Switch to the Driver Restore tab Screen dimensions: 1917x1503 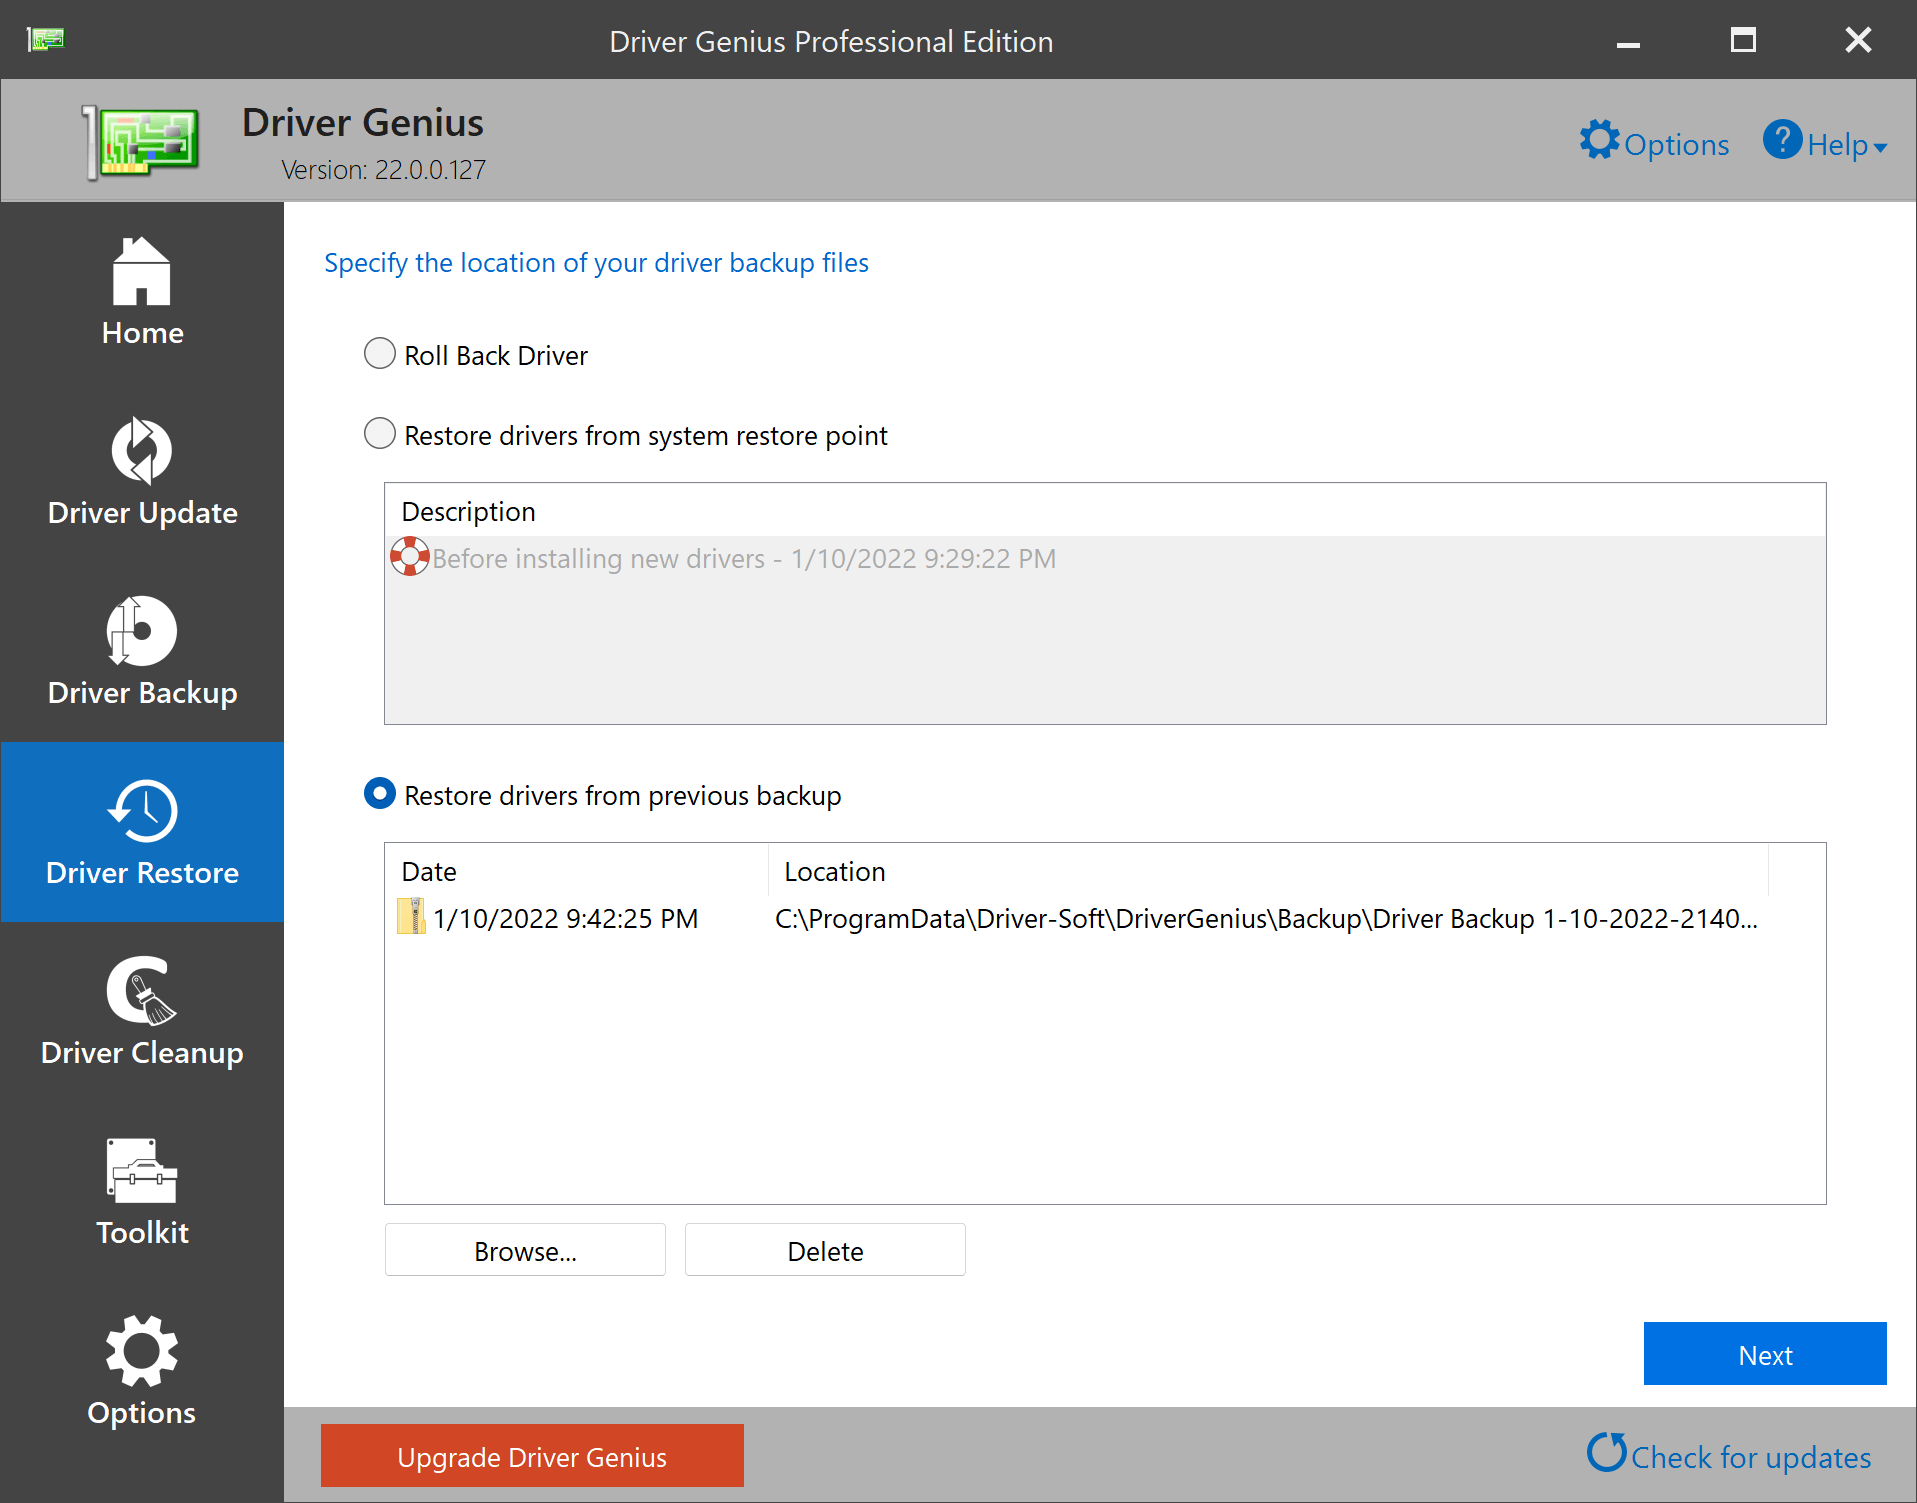coord(142,832)
